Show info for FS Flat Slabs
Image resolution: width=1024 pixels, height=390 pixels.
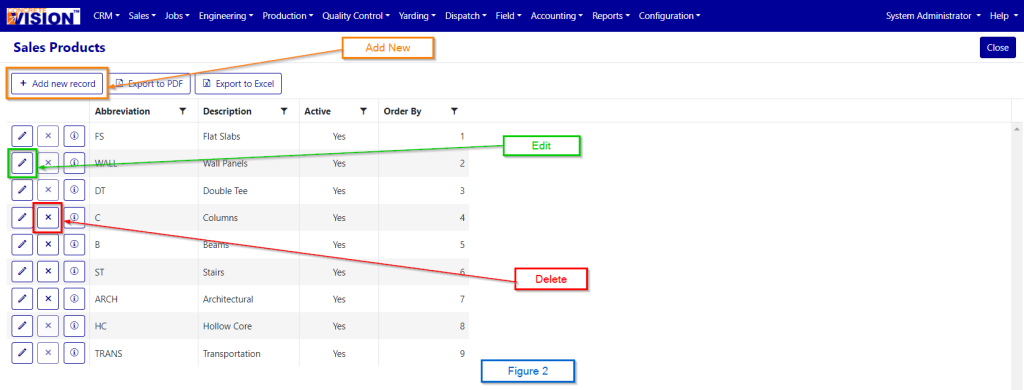point(74,136)
